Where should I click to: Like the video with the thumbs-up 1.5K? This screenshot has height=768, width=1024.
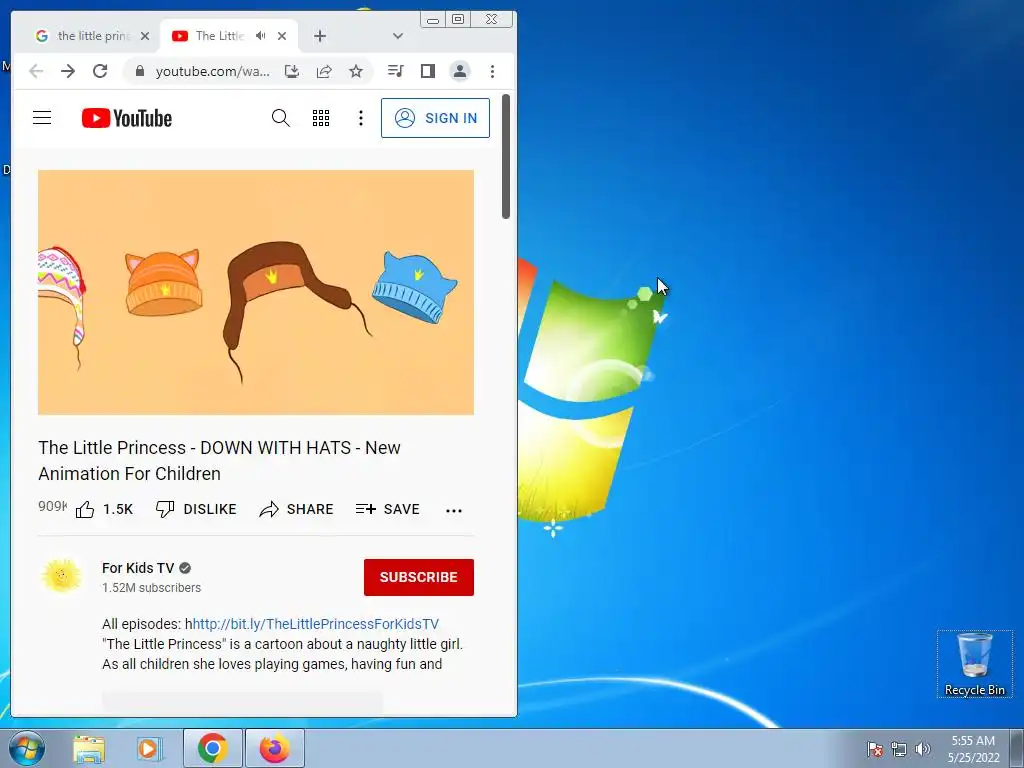(x=104, y=509)
